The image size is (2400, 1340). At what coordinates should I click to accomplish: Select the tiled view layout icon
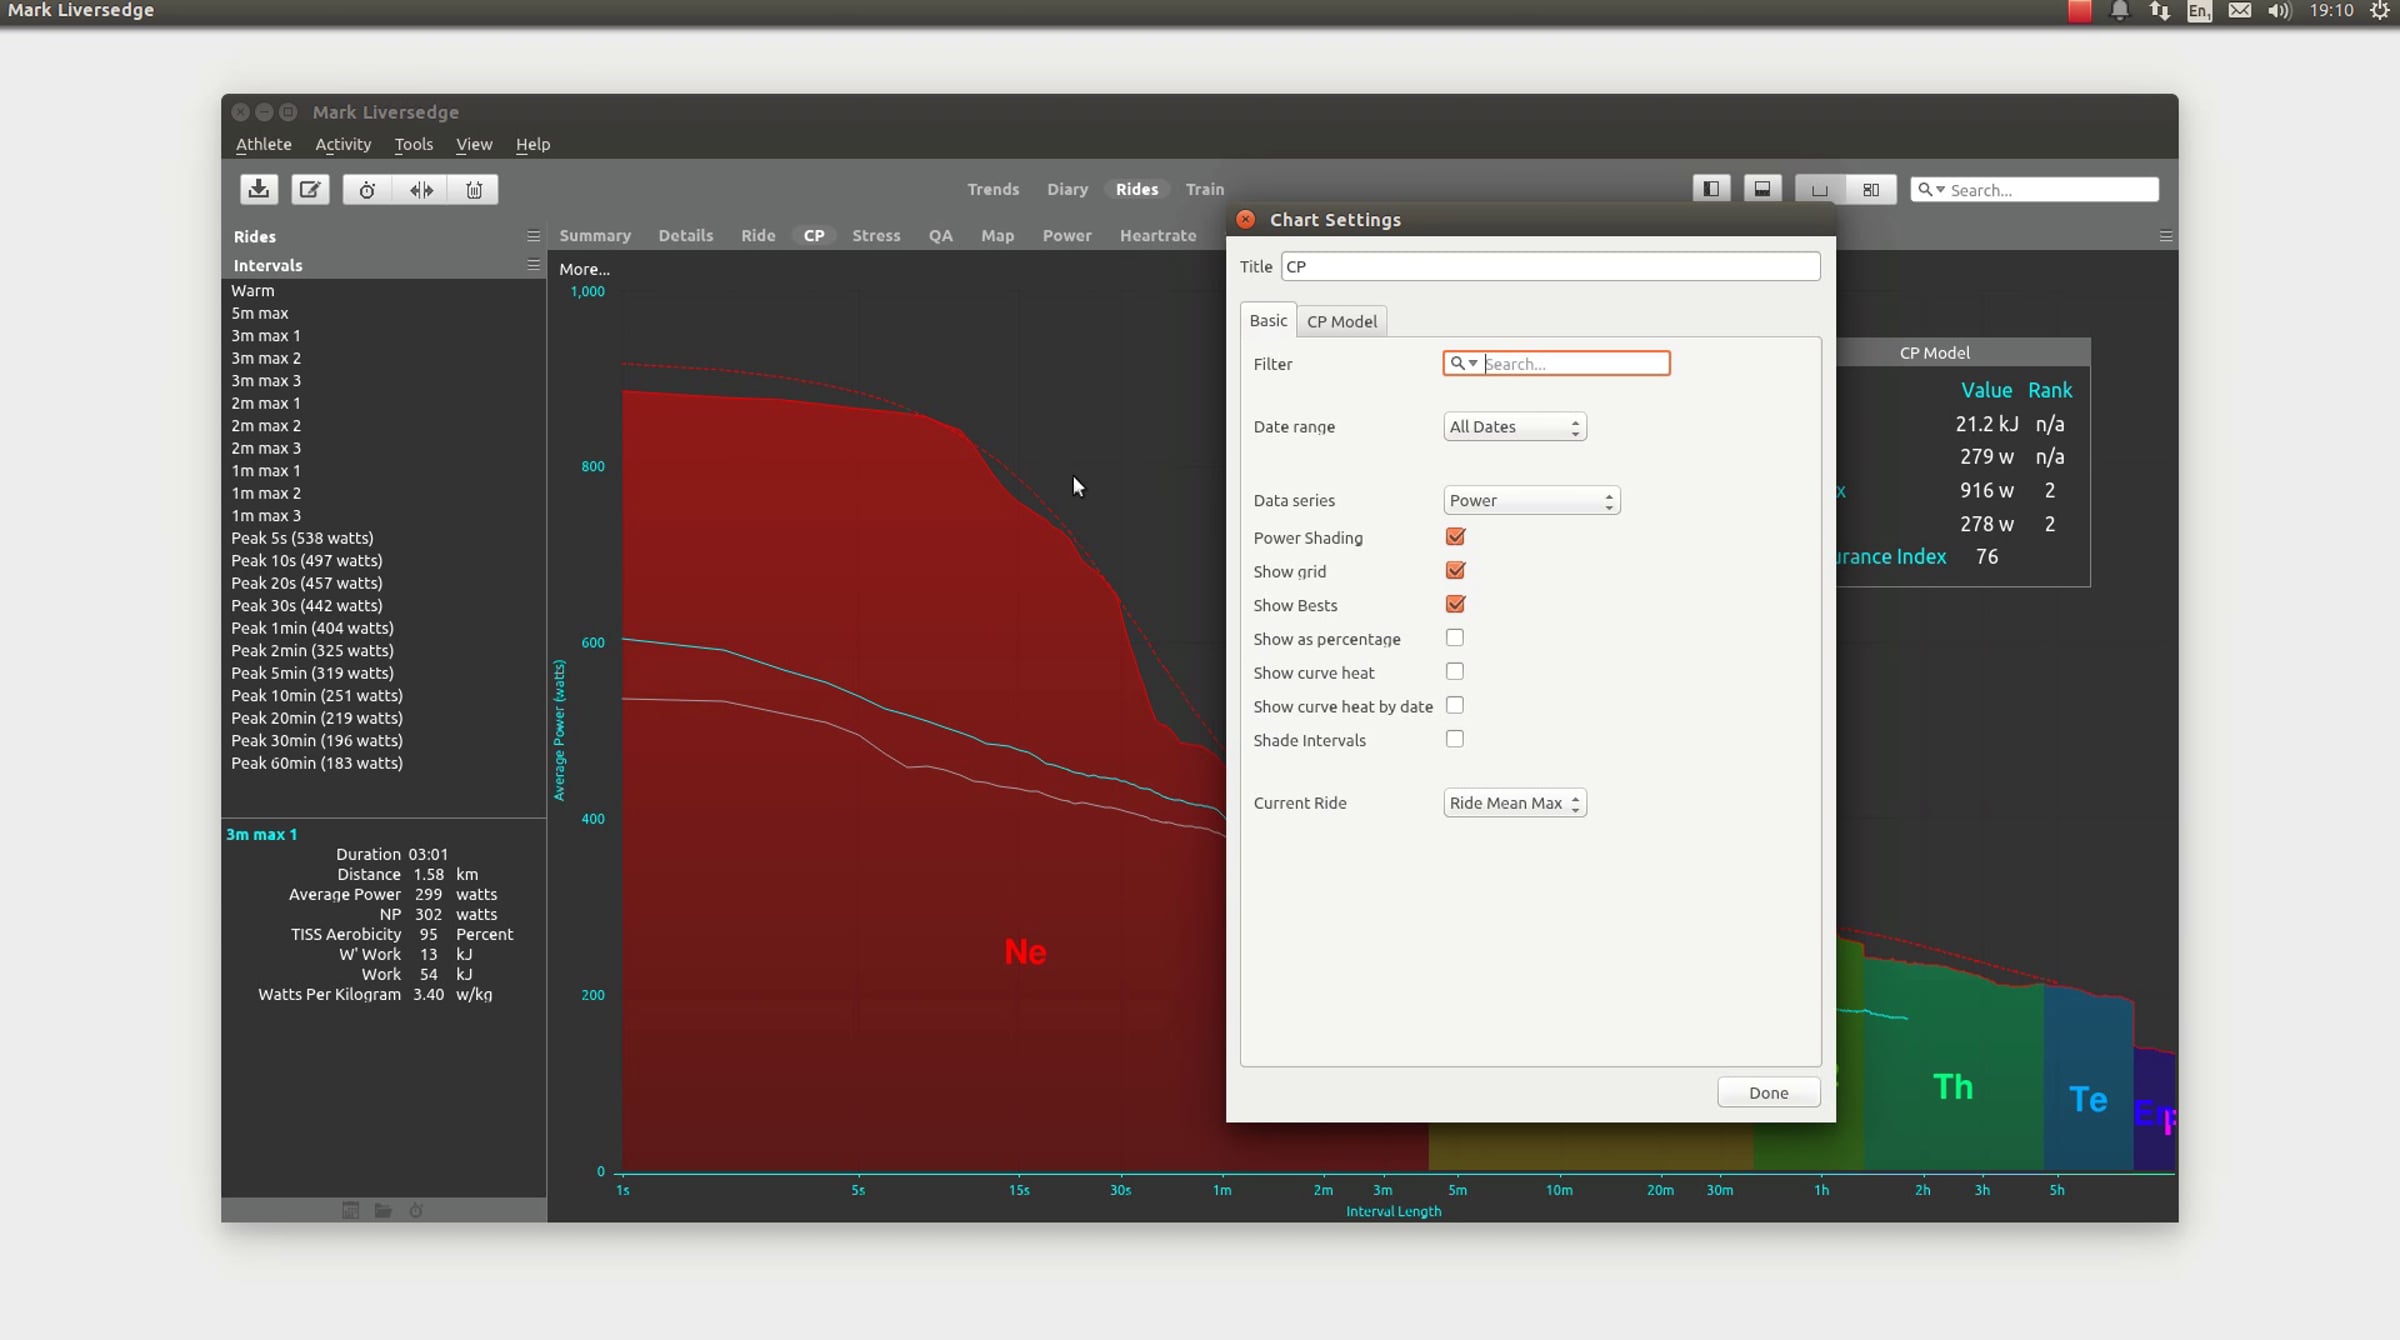click(x=1871, y=189)
